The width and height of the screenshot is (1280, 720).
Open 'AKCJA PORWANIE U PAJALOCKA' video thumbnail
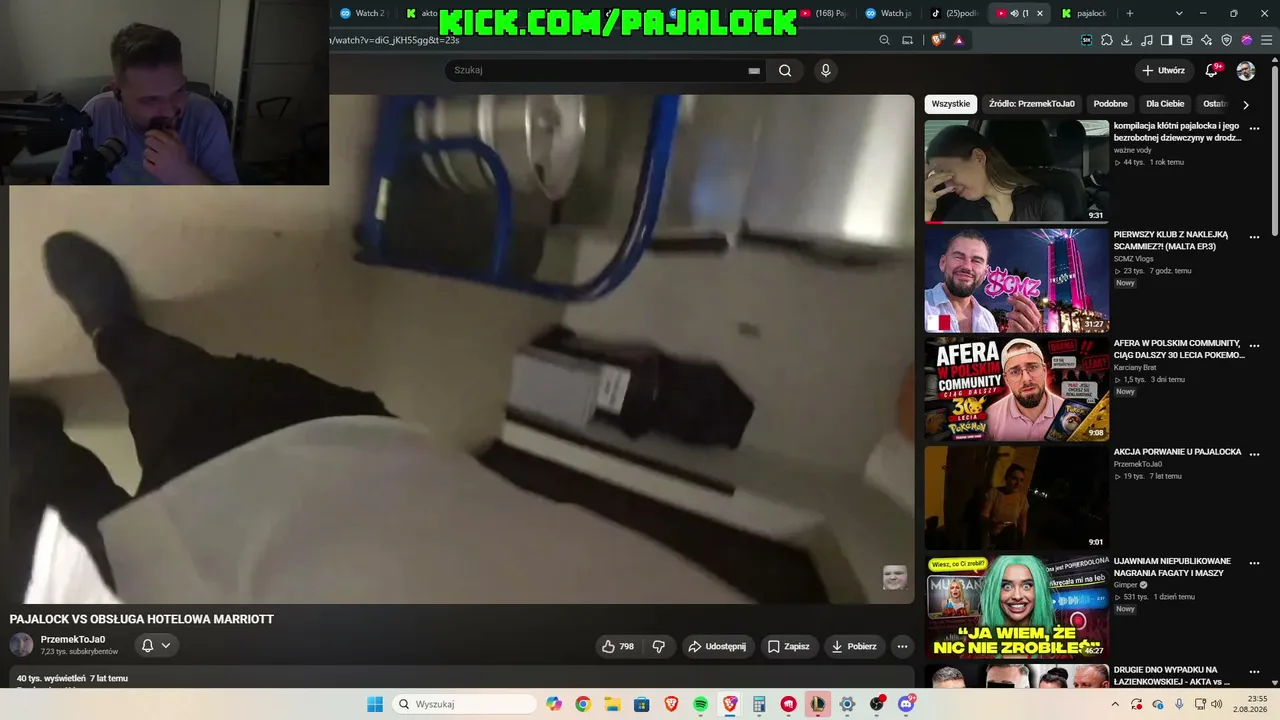[1017, 497]
